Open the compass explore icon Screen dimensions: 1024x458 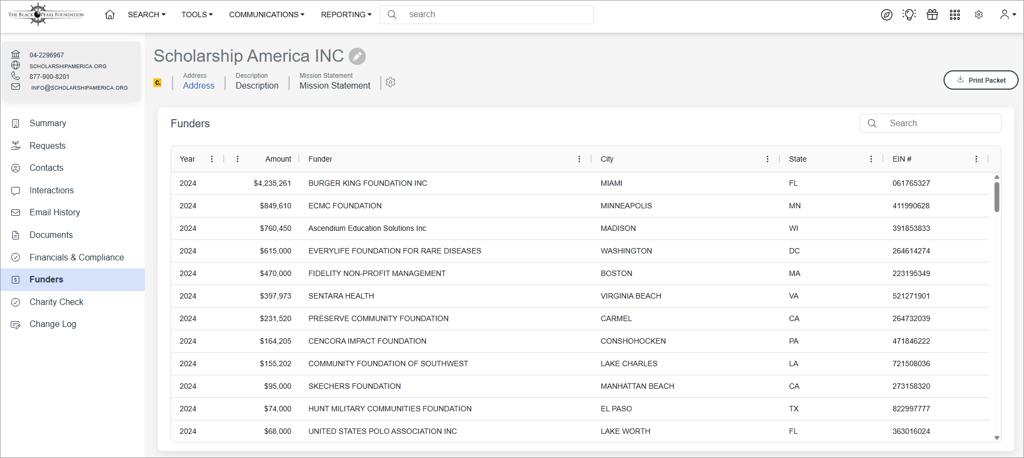coord(886,14)
